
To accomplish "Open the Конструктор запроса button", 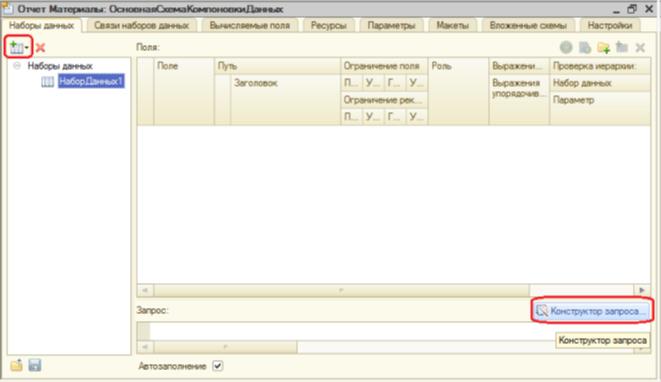I will [x=592, y=311].
